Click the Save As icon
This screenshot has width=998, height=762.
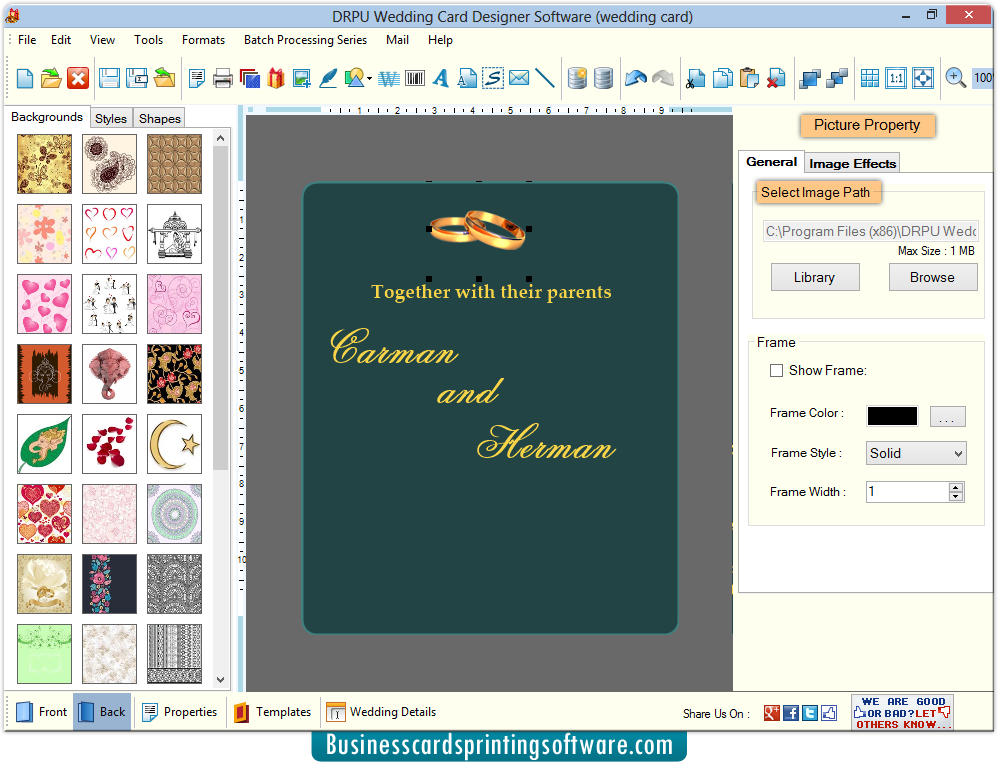[137, 78]
